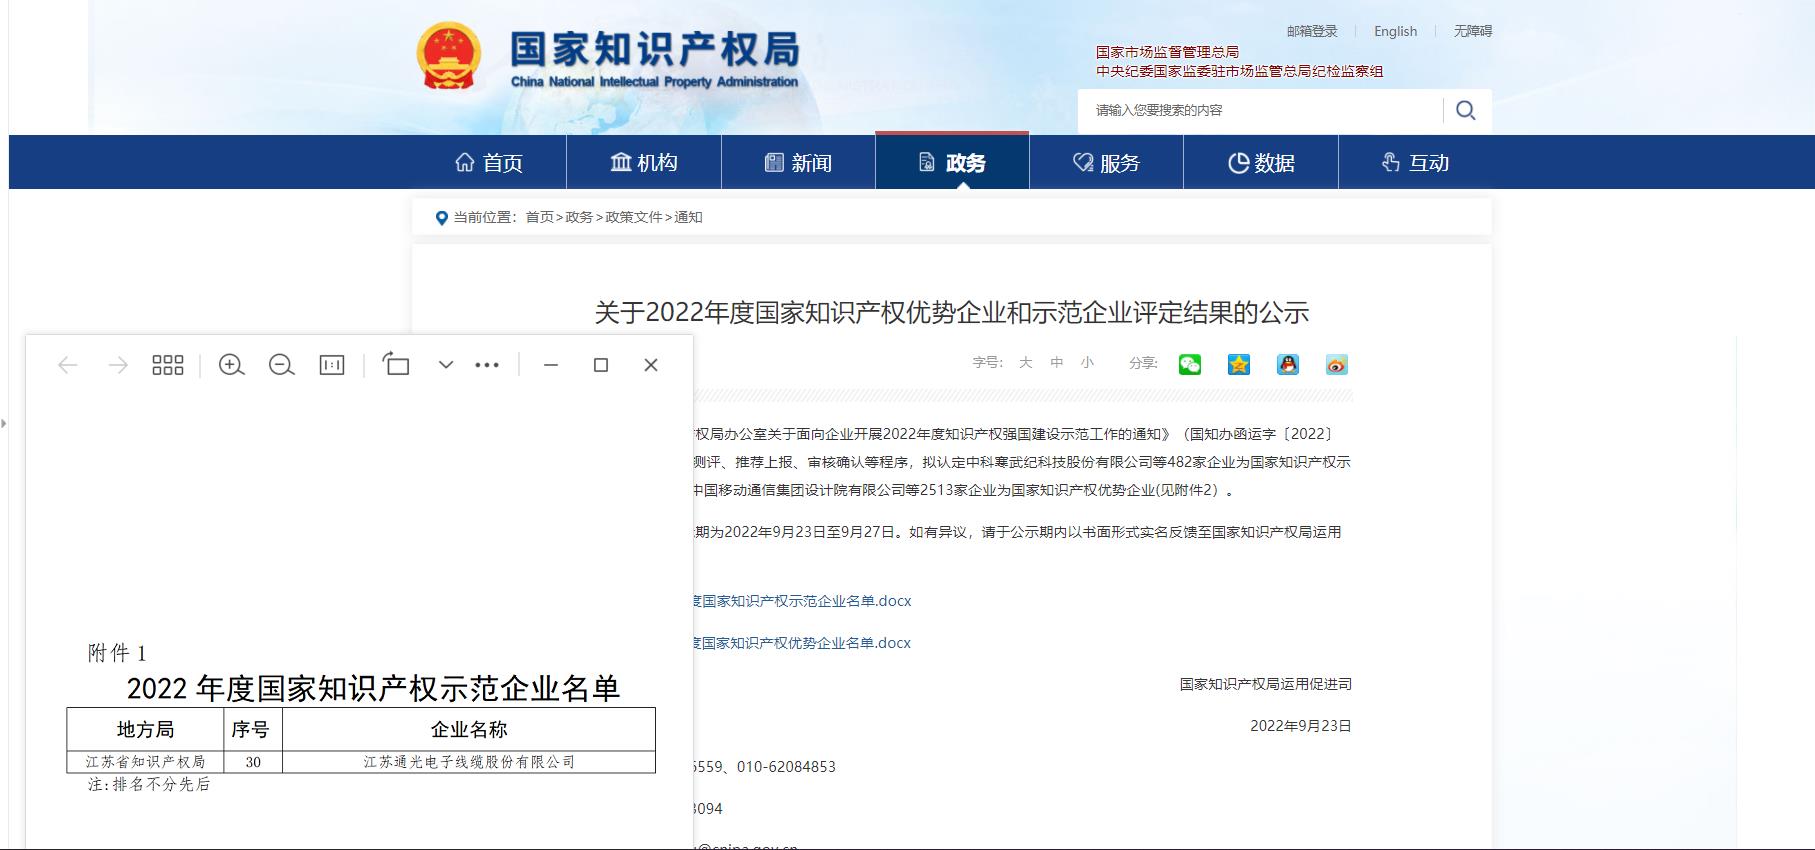The image size is (1815, 850).
Task: Click the note 注:排名不分先后
Action: [149, 785]
